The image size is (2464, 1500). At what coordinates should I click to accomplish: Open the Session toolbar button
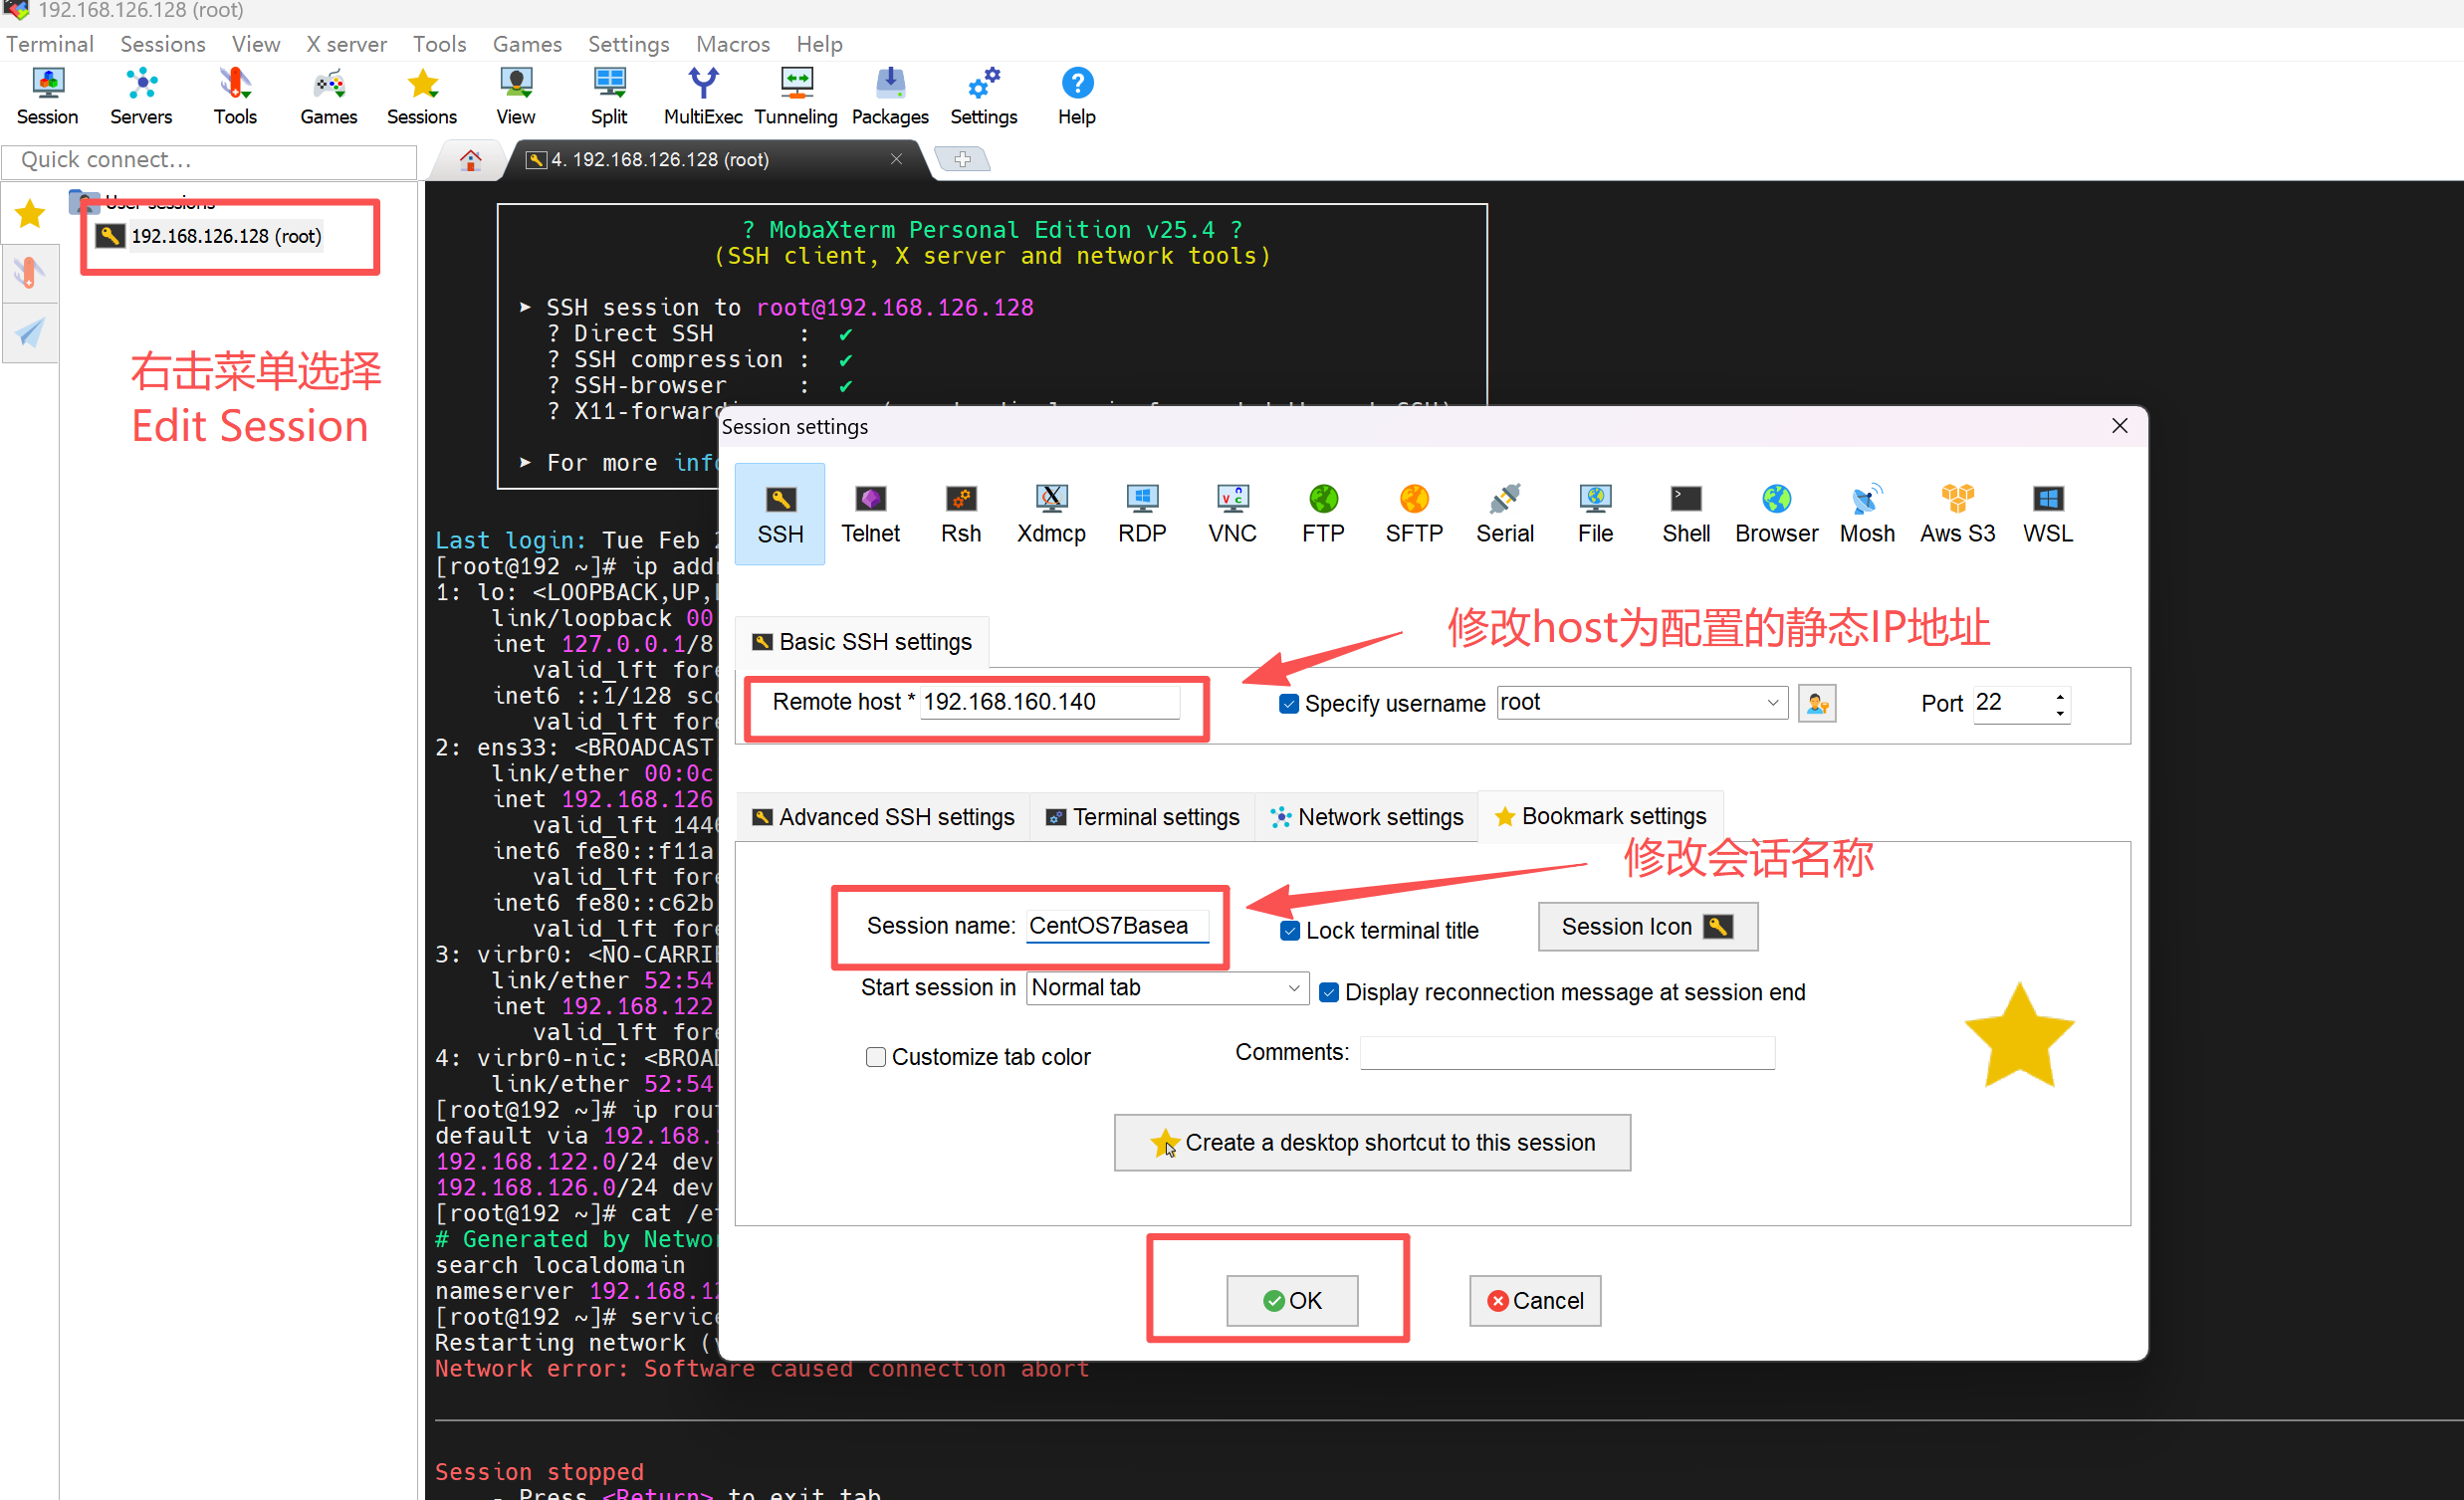coord(47,97)
